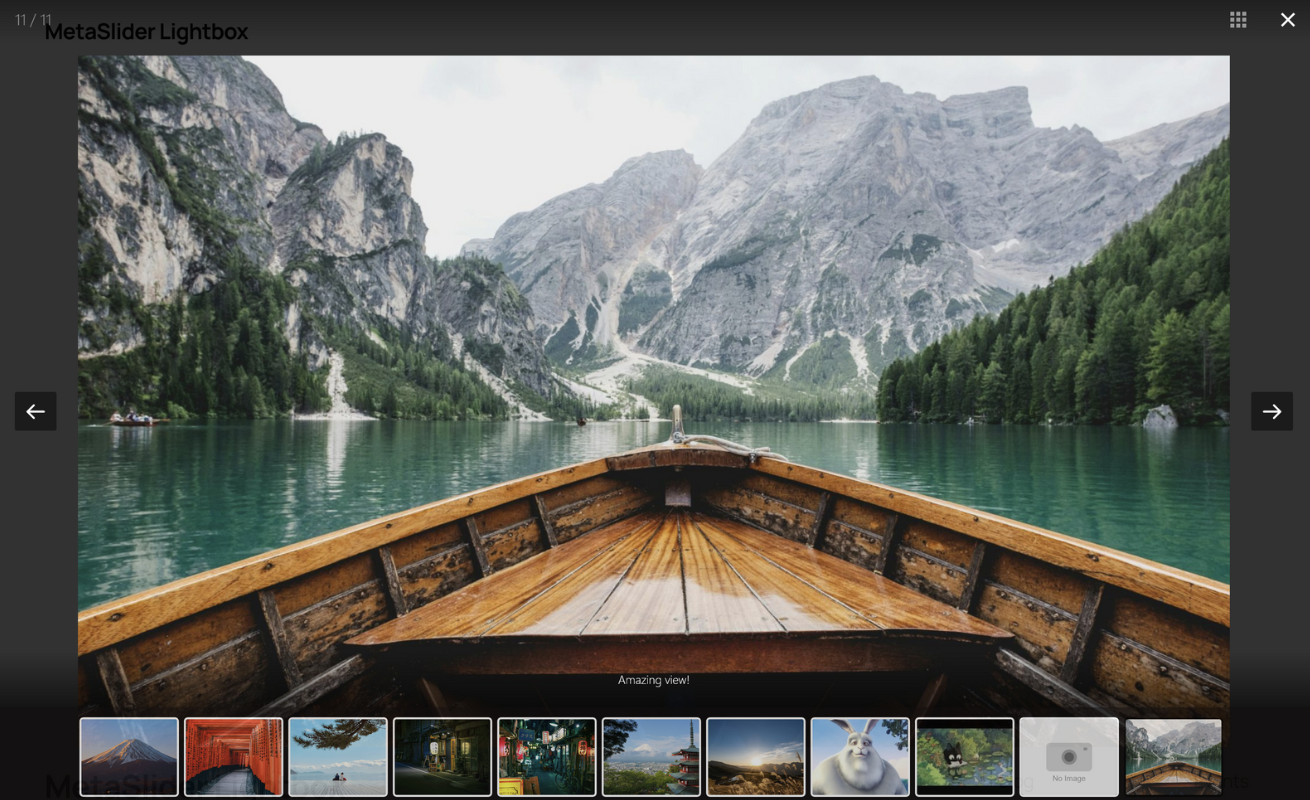Image resolution: width=1310 pixels, height=800 pixels.
Task: Jump to the sunset field thumbnail
Action: click(755, 757)
